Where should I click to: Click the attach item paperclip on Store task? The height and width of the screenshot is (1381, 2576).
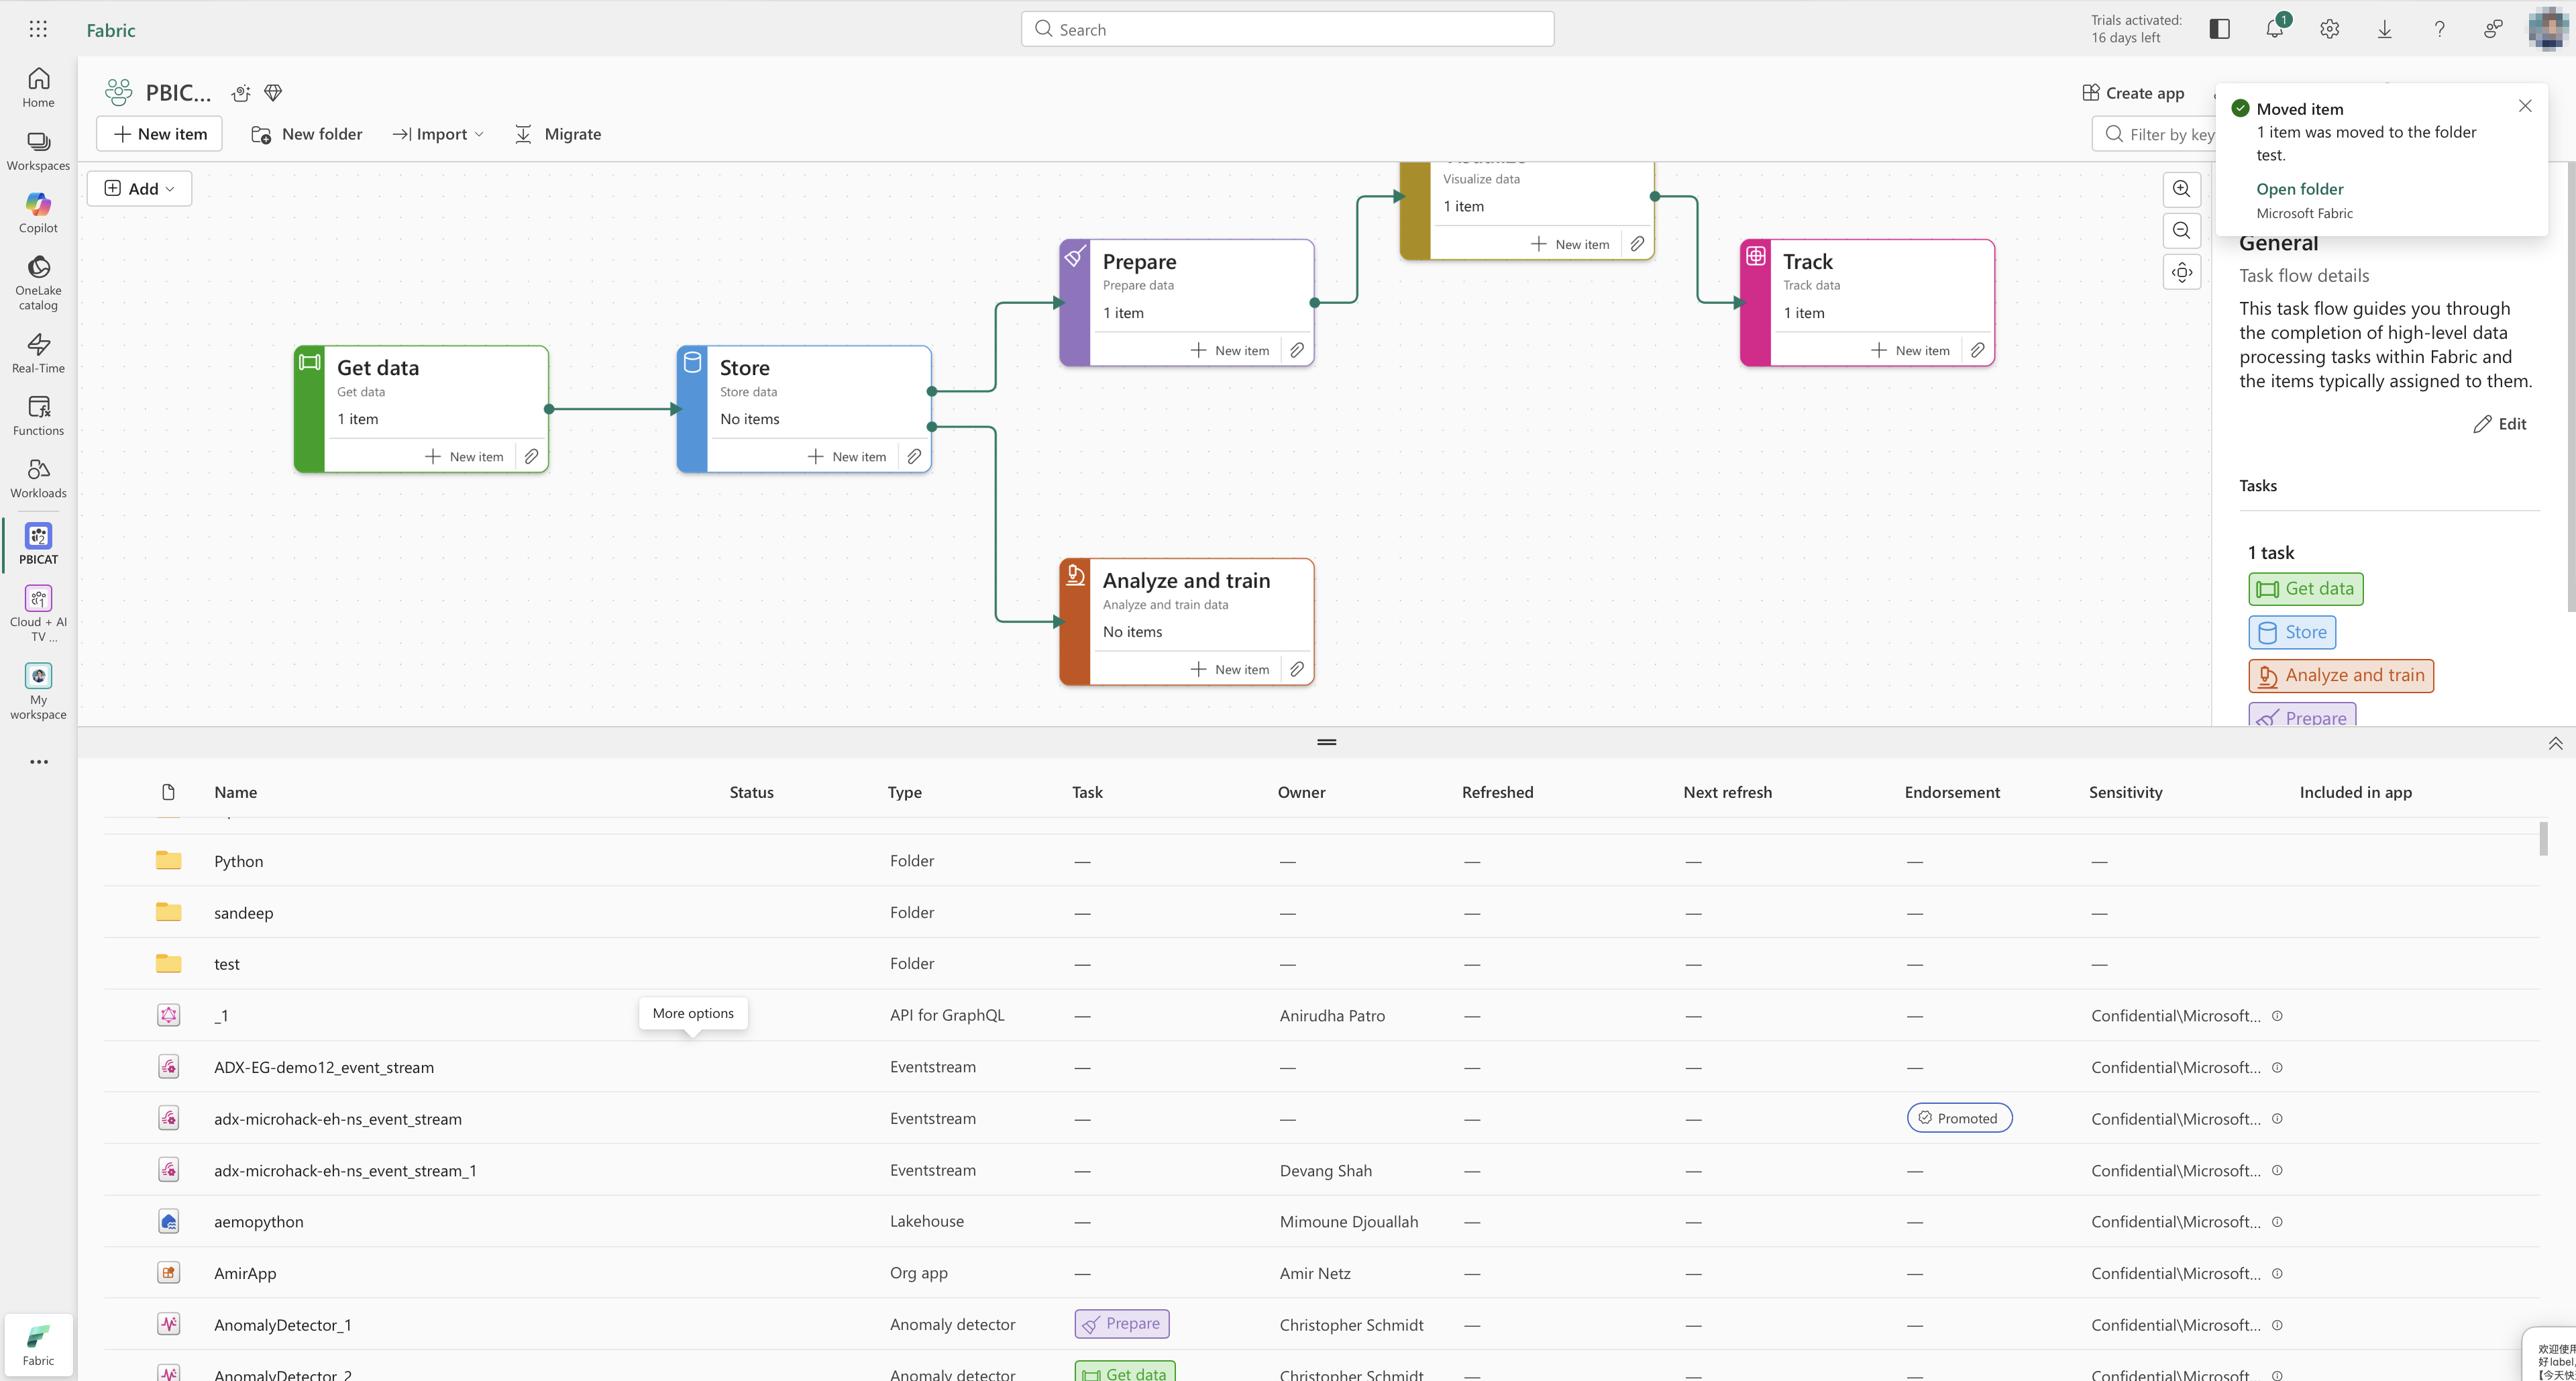pos(914,456)
